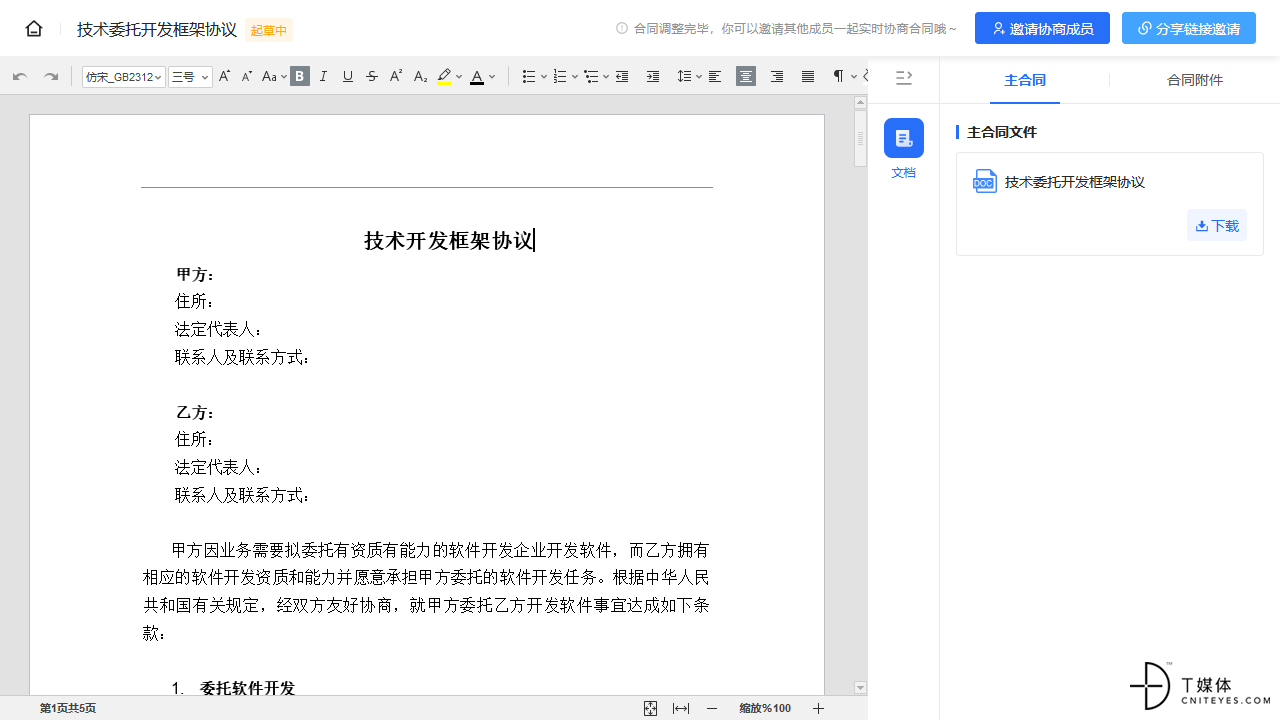The width and height of the screenshot is (1280, 720).
Task: Open highlight color dropdown arrow
Action: pos(459,76)
